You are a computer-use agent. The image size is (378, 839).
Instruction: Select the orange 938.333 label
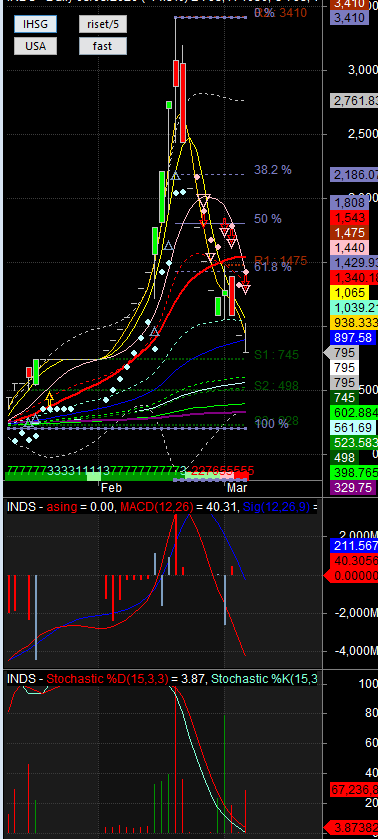click(354, 323)
